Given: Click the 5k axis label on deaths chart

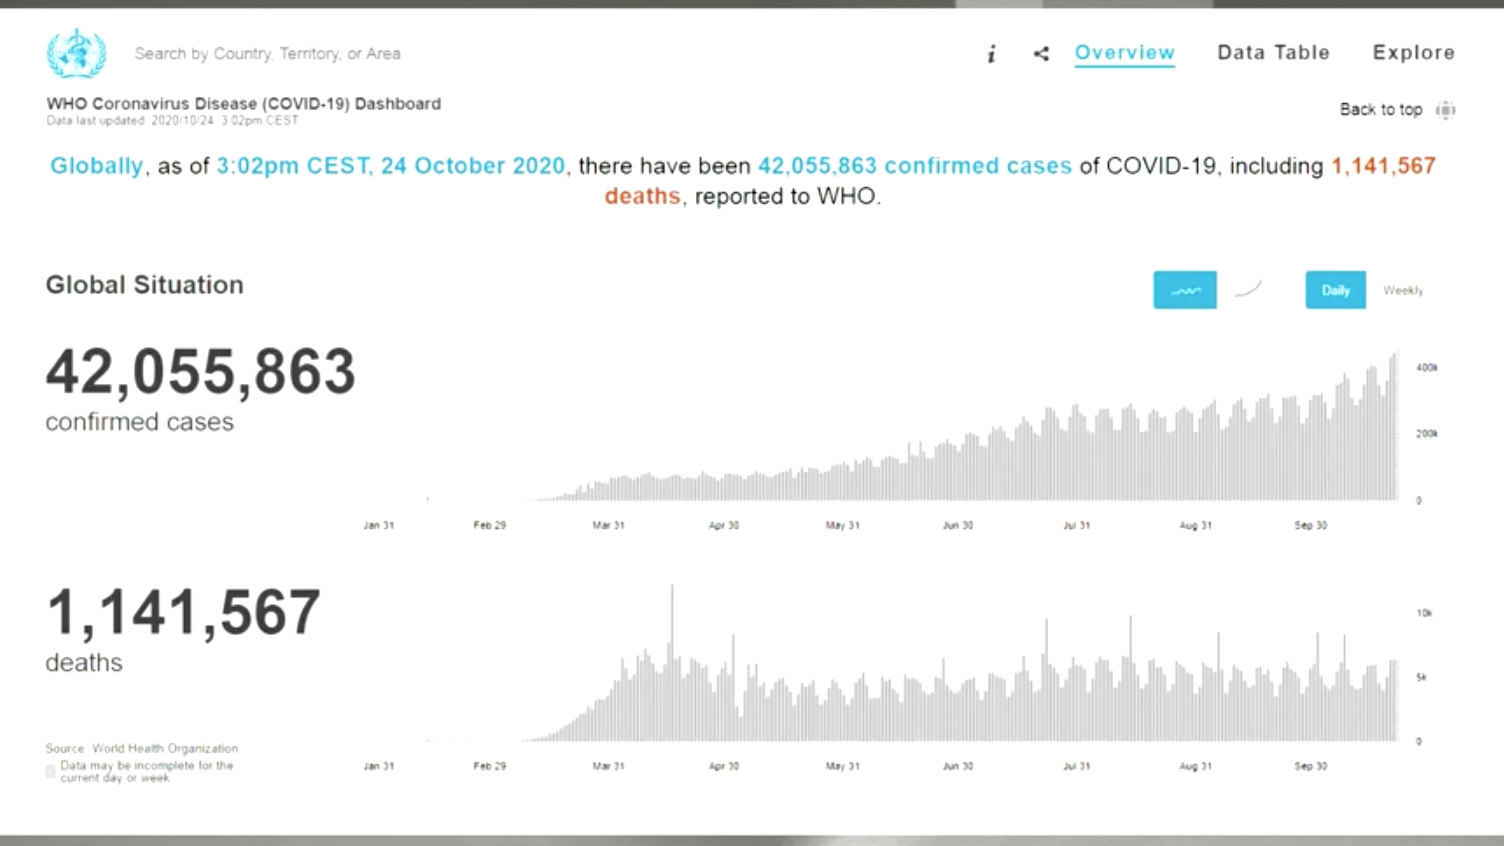Looking at the screenshot, I should coord(1421,677).
